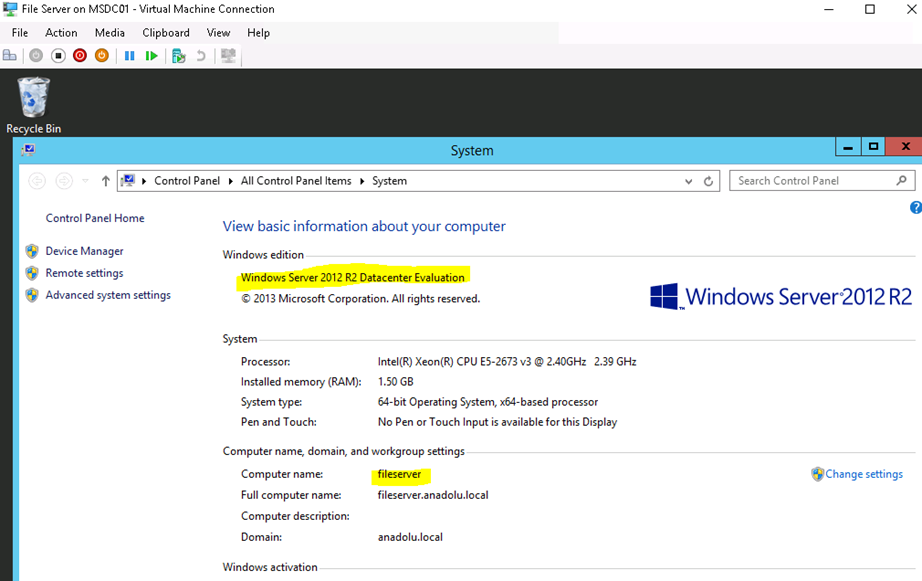
Task: Click the computer icon in the address bar
Action: [128, 181]
